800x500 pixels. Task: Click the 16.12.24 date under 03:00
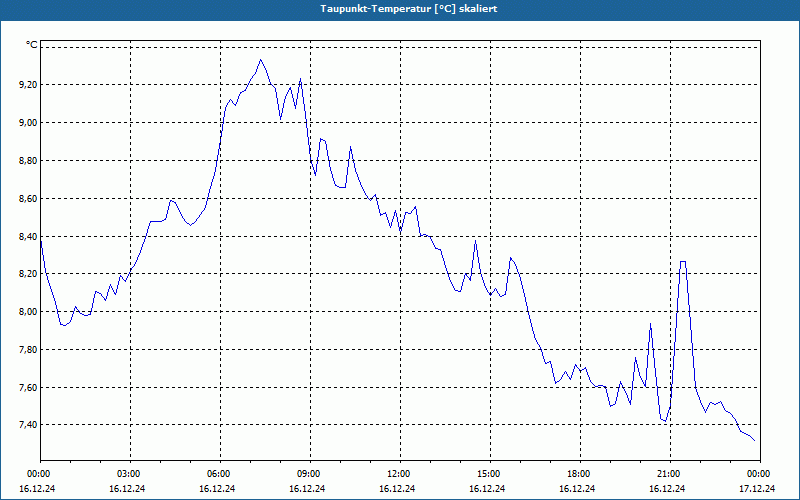127,489
